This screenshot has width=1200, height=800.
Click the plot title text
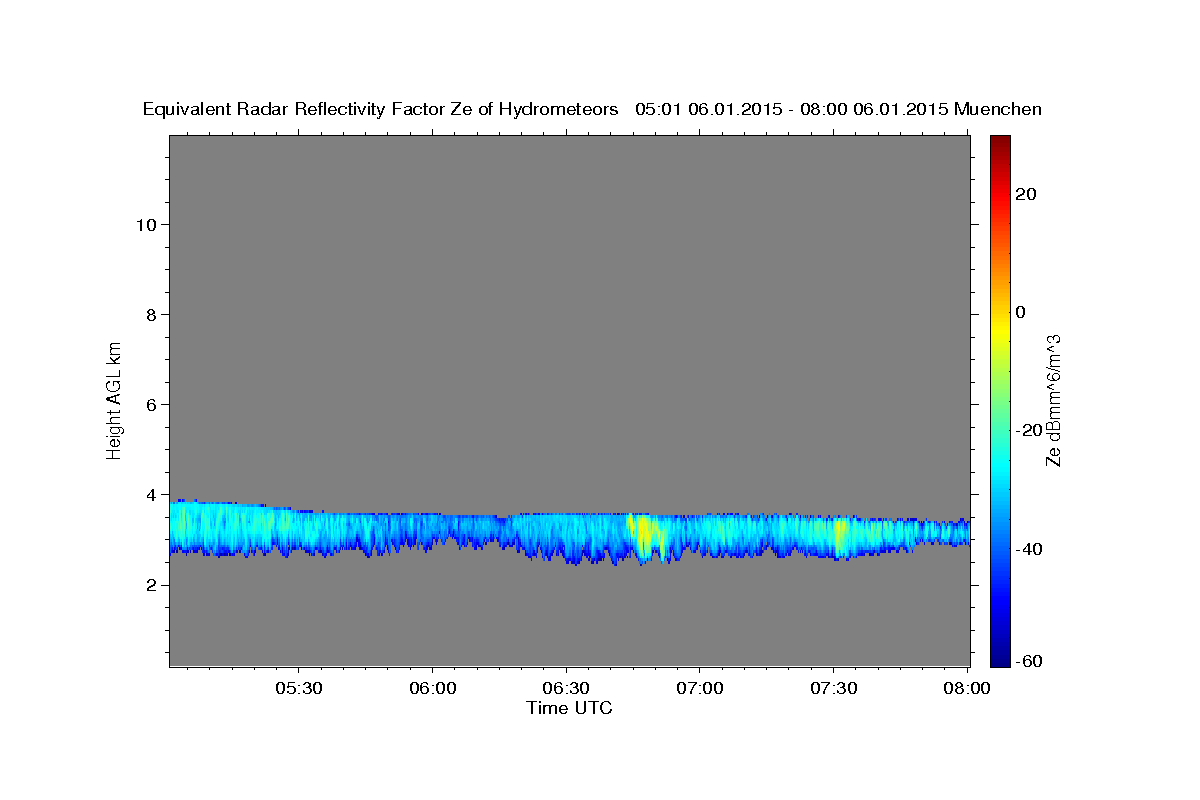pyautogui.click(x=593, y=110)
